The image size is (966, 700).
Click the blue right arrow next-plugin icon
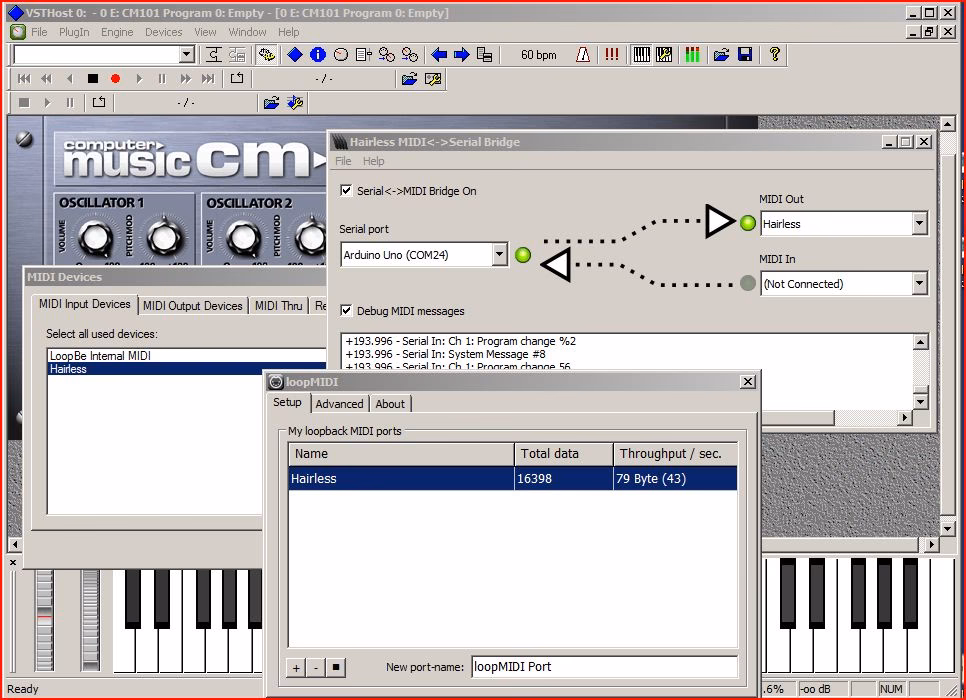click(462, 55)
